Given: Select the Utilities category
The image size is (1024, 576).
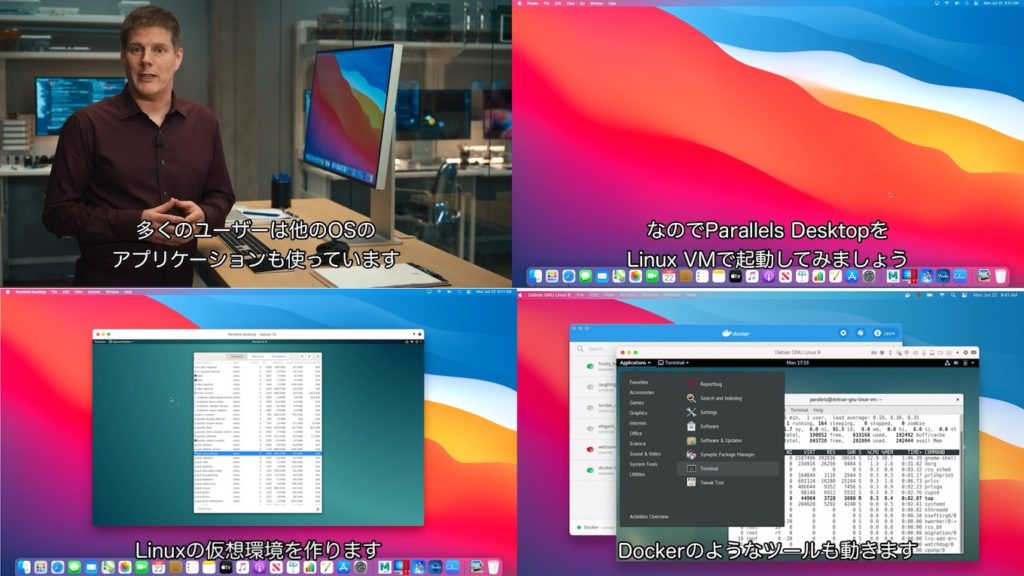Looking at the screenshot, I should tap(637, 474).
